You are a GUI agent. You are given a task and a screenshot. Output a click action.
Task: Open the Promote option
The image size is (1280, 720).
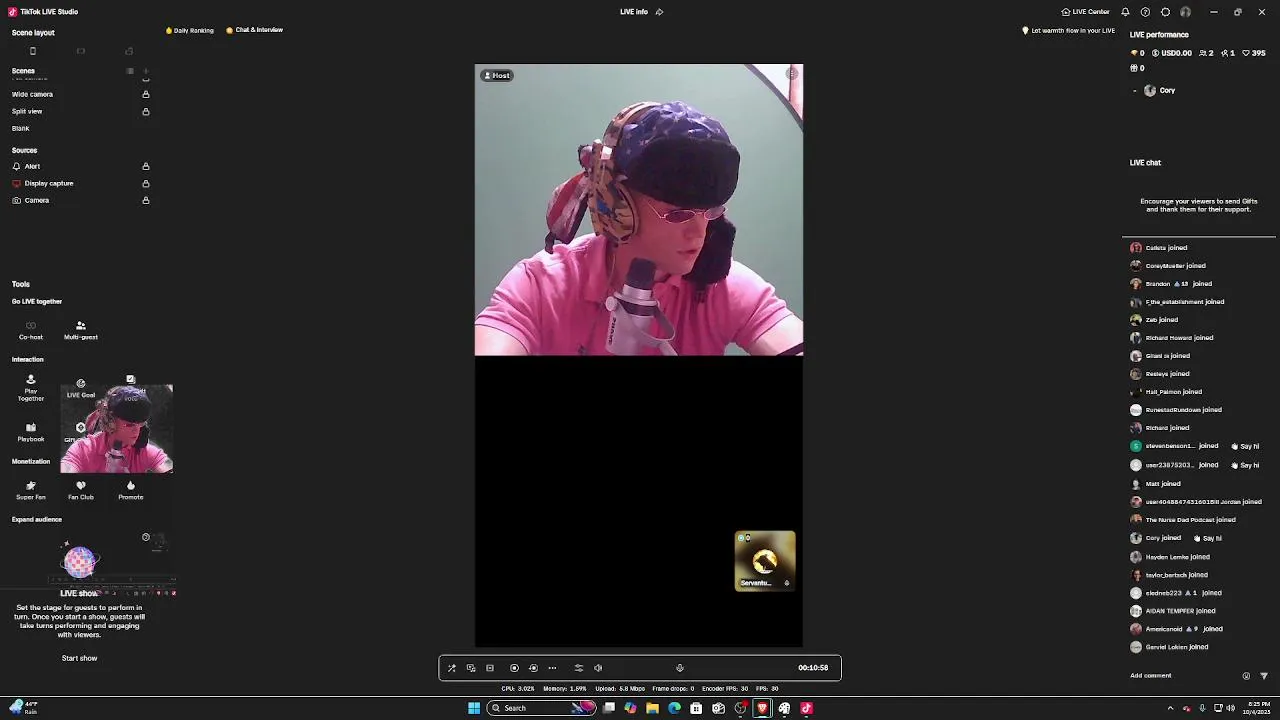point(131,490)
